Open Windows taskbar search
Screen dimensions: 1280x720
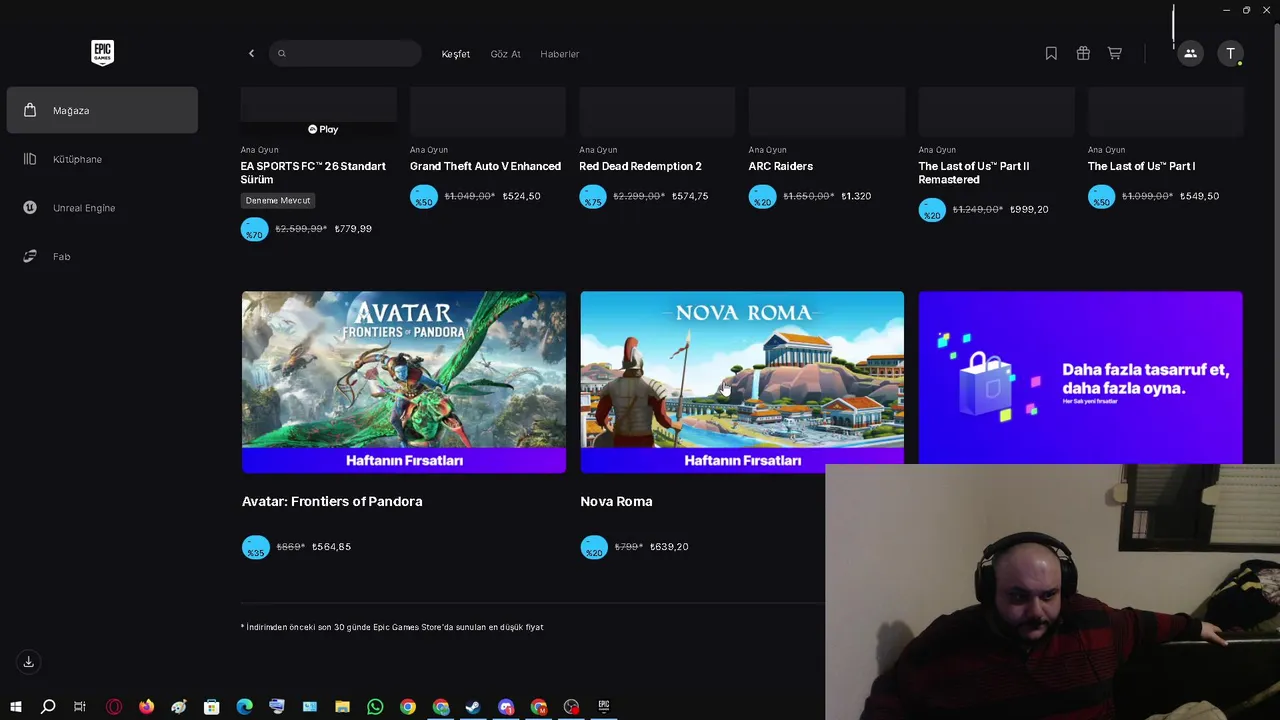click(x=48, y=707)
